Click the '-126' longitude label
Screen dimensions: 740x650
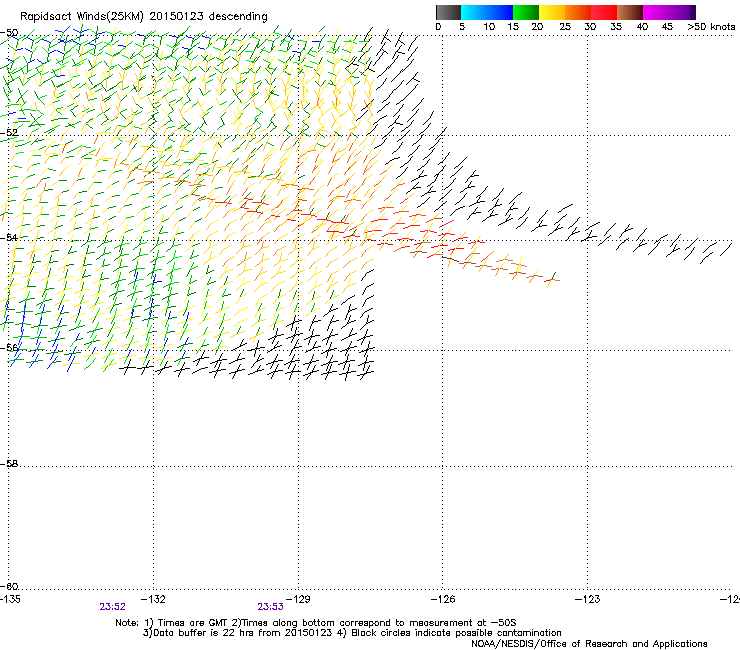tap(443, 599)
